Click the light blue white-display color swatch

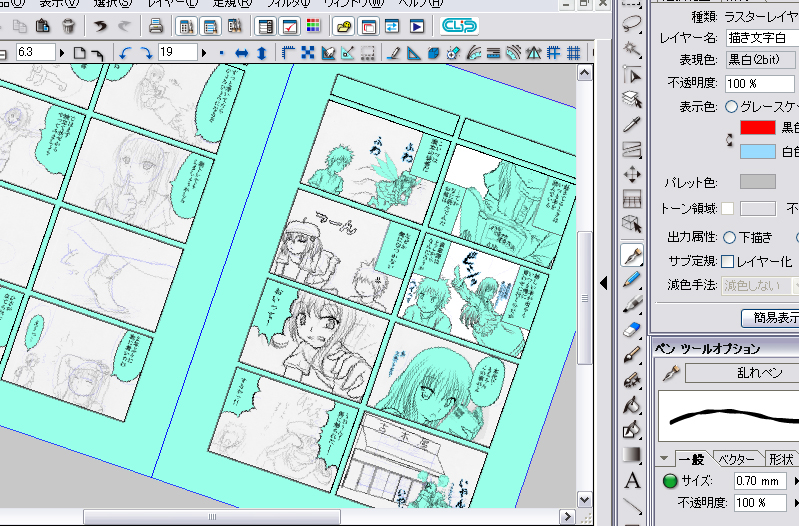(757, 151)
